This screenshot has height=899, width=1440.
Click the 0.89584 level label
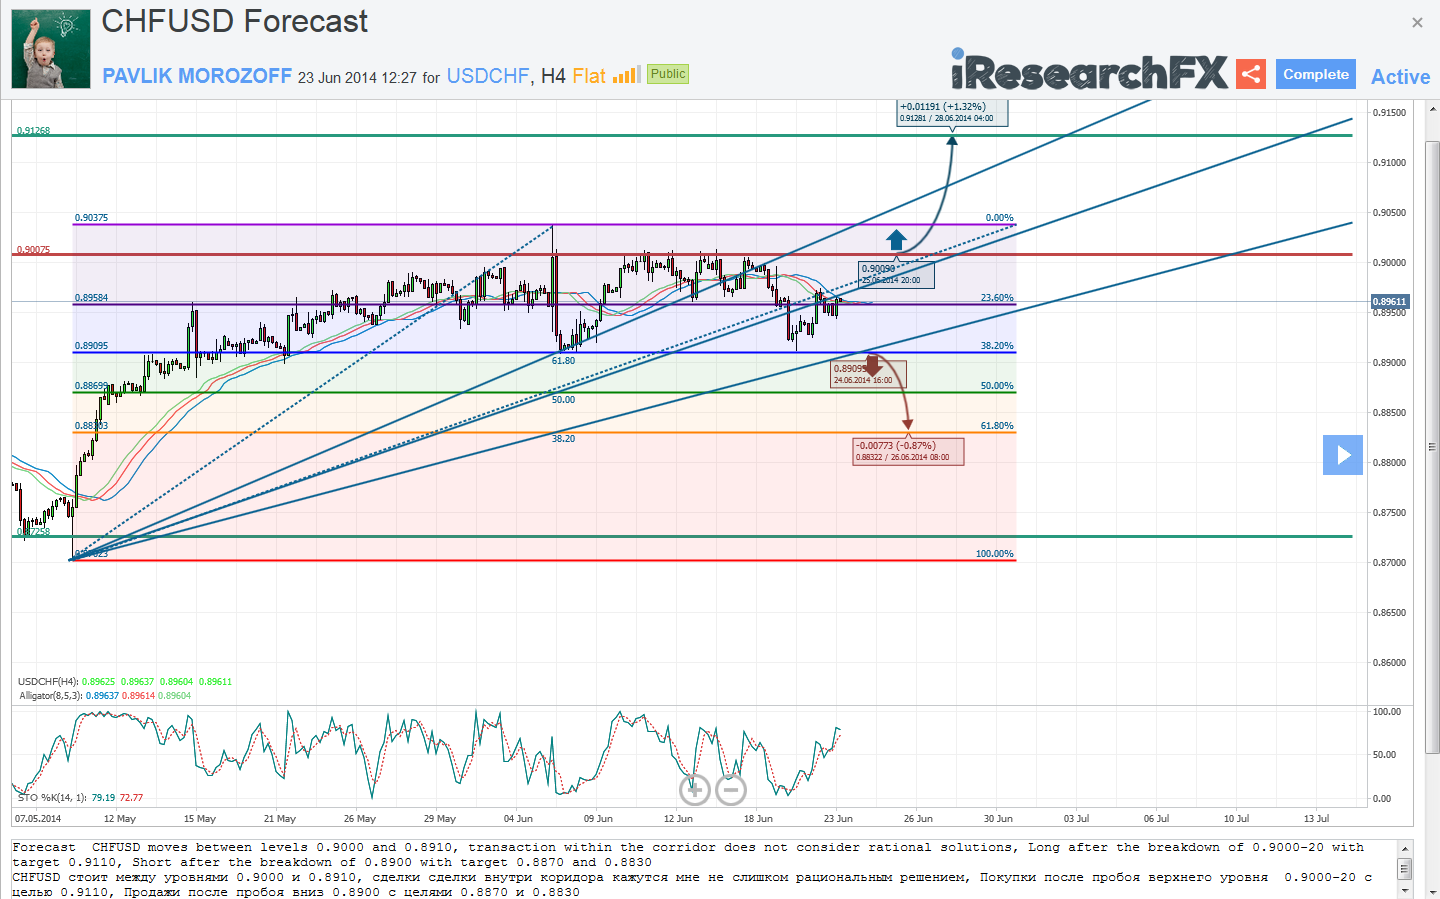click(91, 298)
